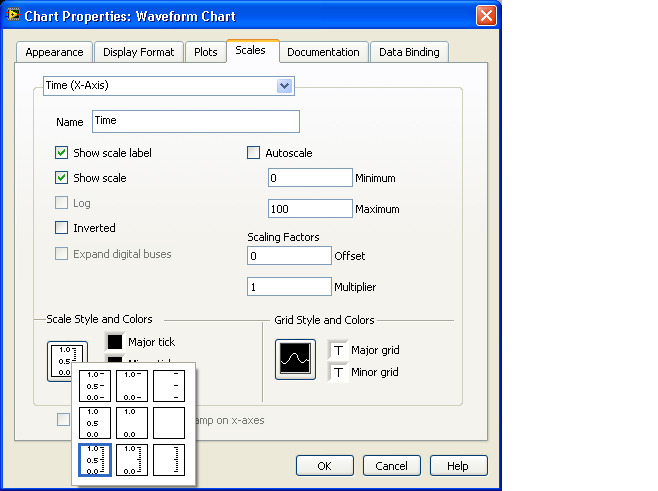Viewport: 658px width, 491px height.
Task: Open the Minor grid color picker
Action: click(338, 372)
